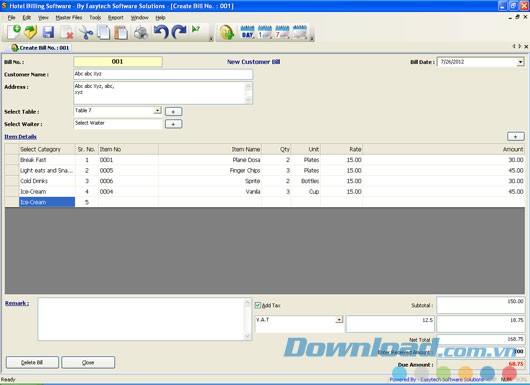Click the Save floppy disk icon
Viewport: 530px width, 385px height.
point(48,32)
